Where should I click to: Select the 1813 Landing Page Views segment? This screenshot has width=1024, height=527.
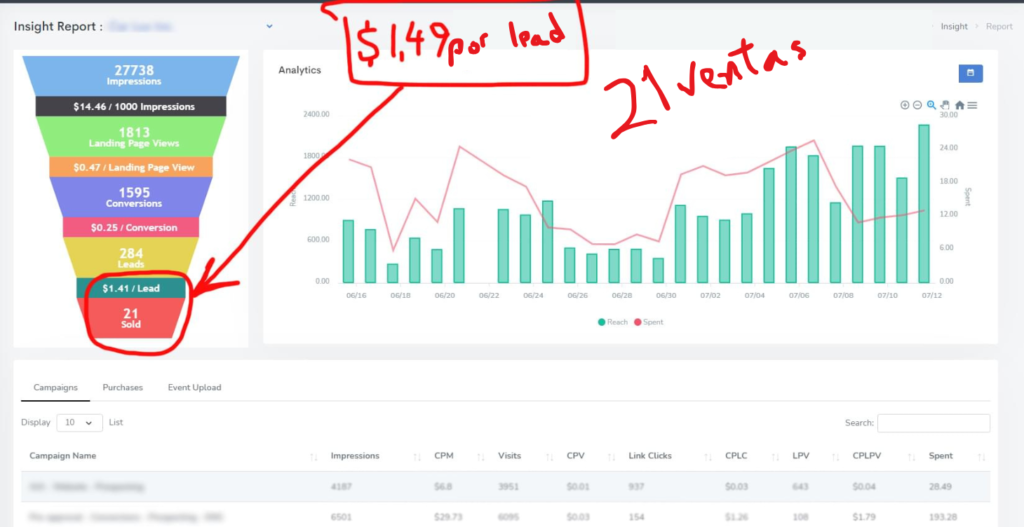pyautogui.click(x=131, y=136)
